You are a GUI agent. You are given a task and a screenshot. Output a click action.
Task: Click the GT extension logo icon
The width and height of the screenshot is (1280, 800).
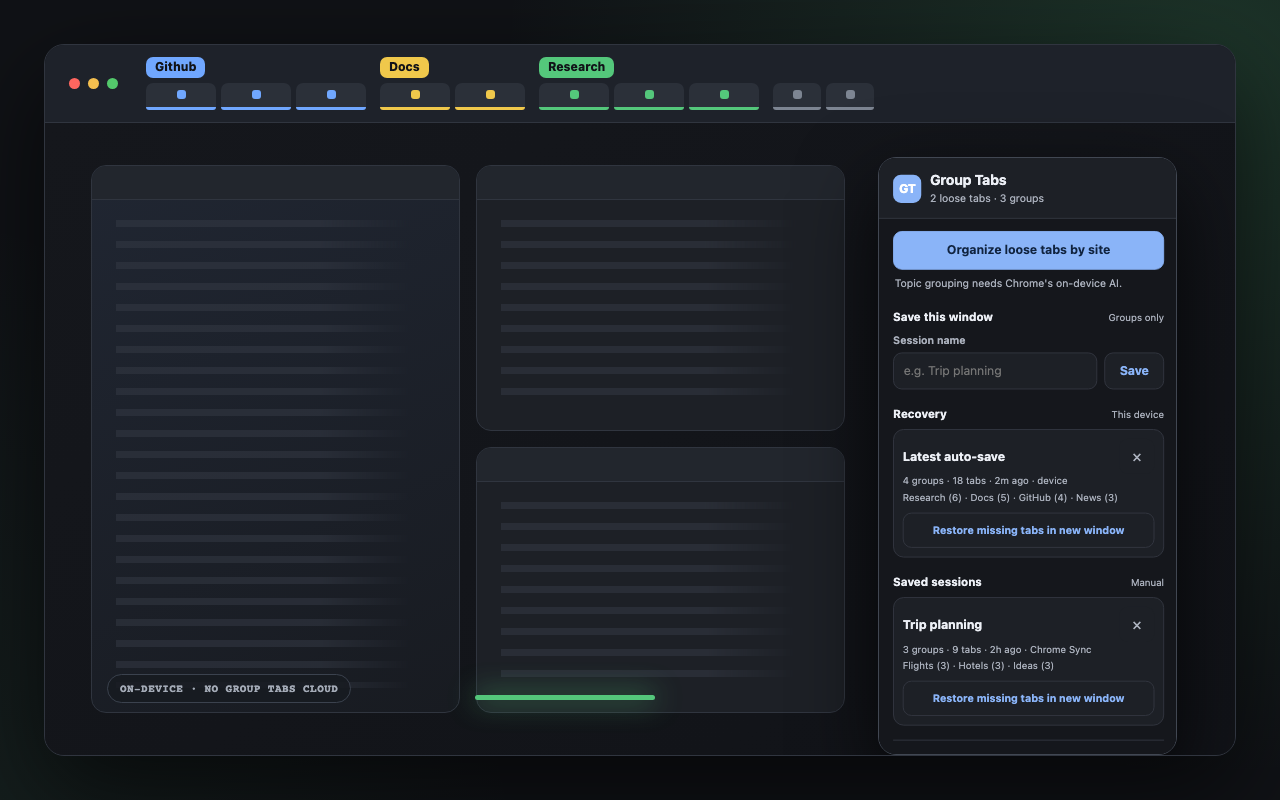907,189
